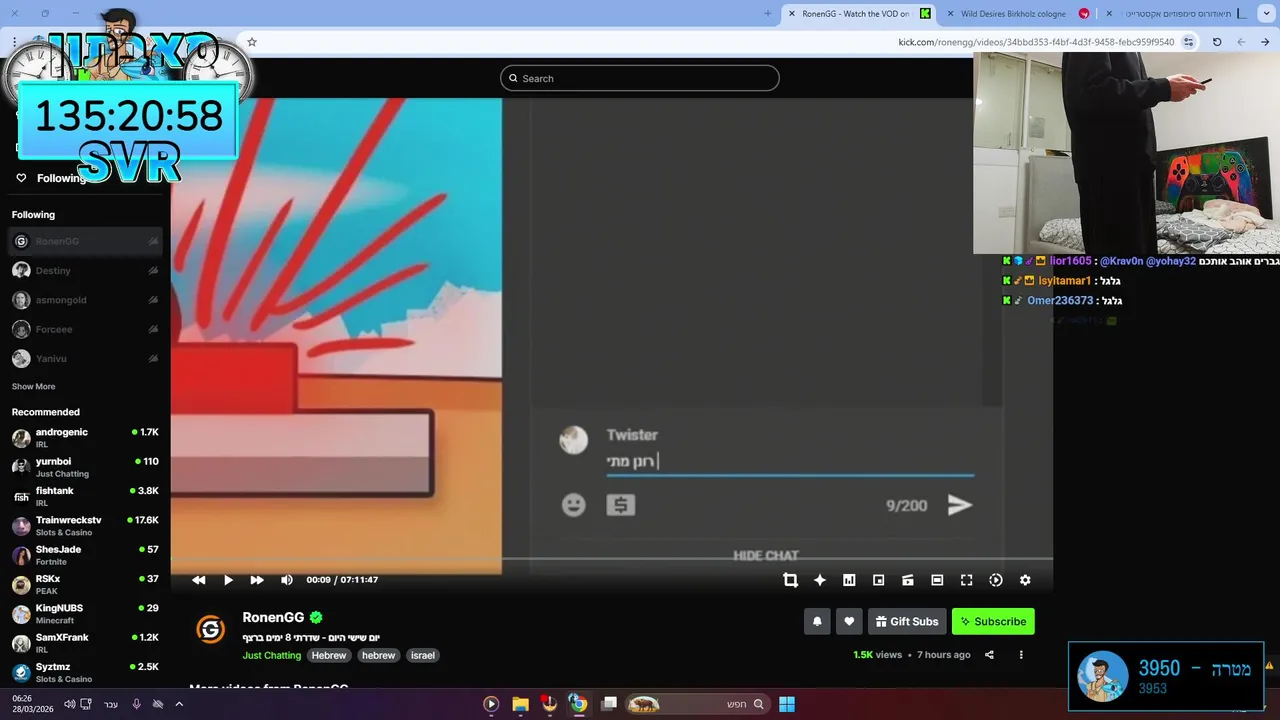
Task: Open the clip crop tool in player
Action: click(790, 580)
